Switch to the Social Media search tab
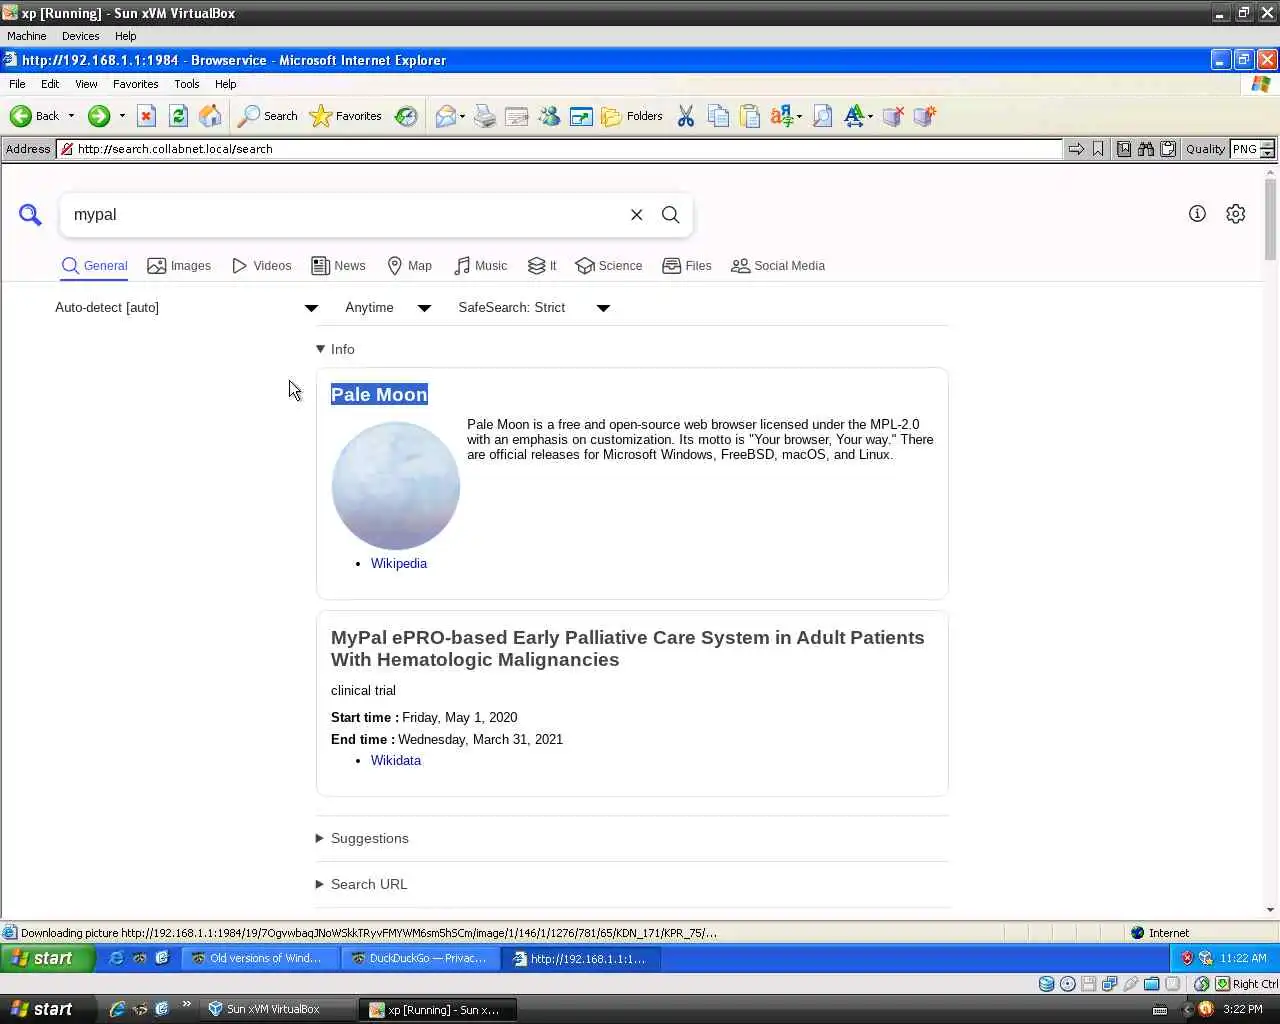The image size is (1280, 1024). point(778,266)
